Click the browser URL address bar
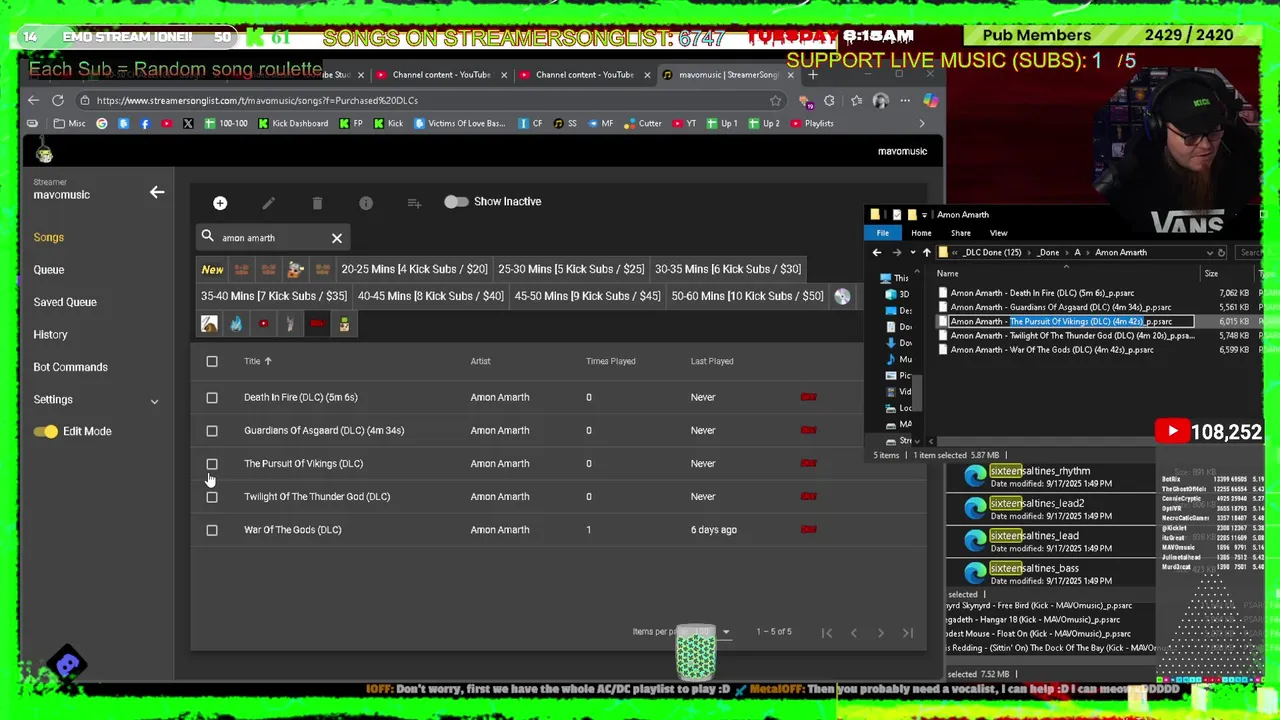The height and width of the screenshot is (720, 1280). pos(430,100)
